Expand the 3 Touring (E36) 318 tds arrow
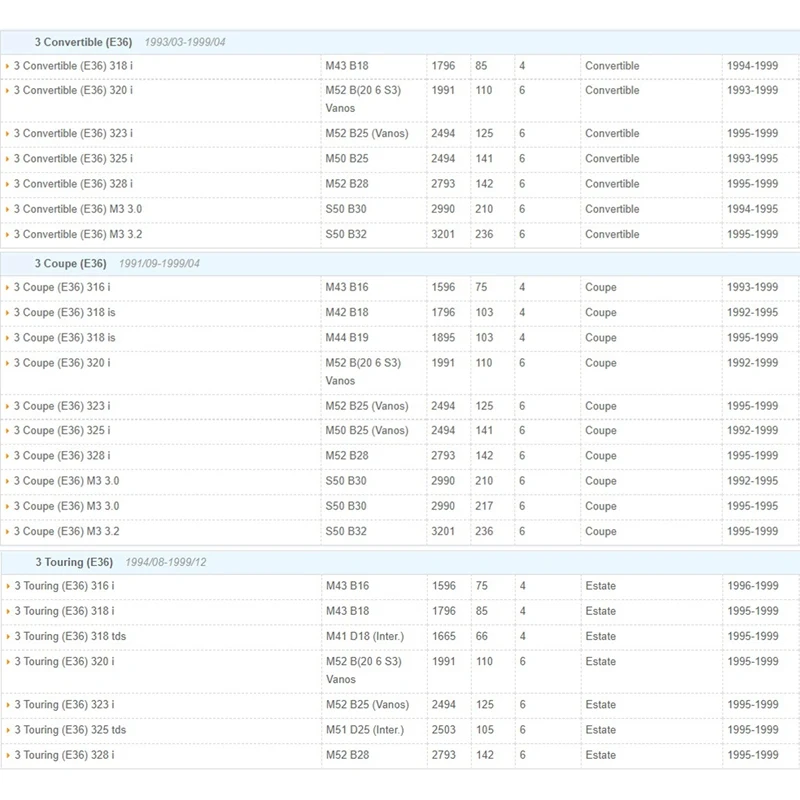800x800 pixels. [8, 637]
